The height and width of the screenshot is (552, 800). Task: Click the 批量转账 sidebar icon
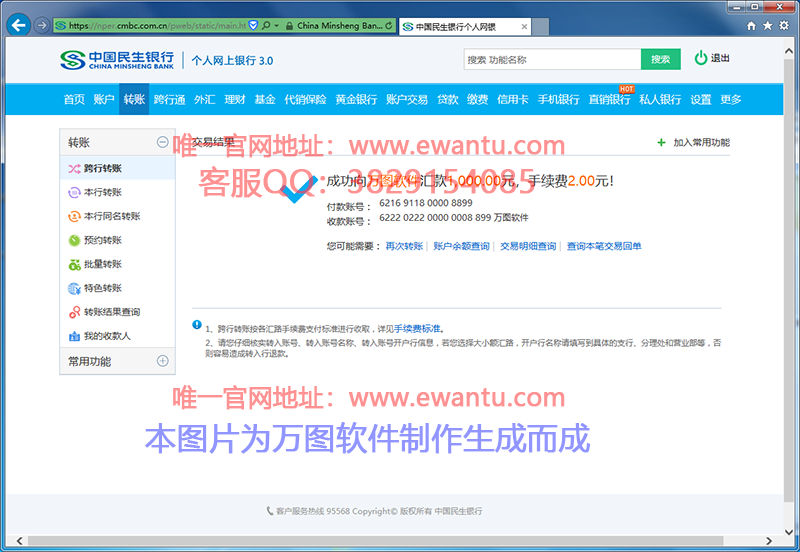pyautogui.click(x=74, y=264)
